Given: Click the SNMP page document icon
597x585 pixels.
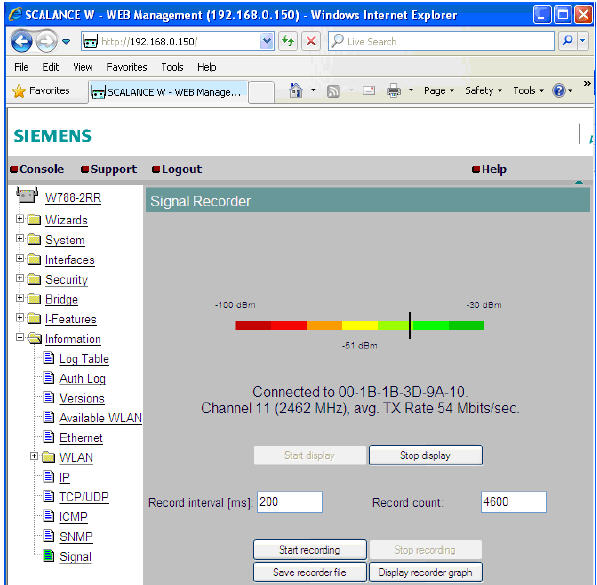Looking at the screenshot, I should click(48, 535).
